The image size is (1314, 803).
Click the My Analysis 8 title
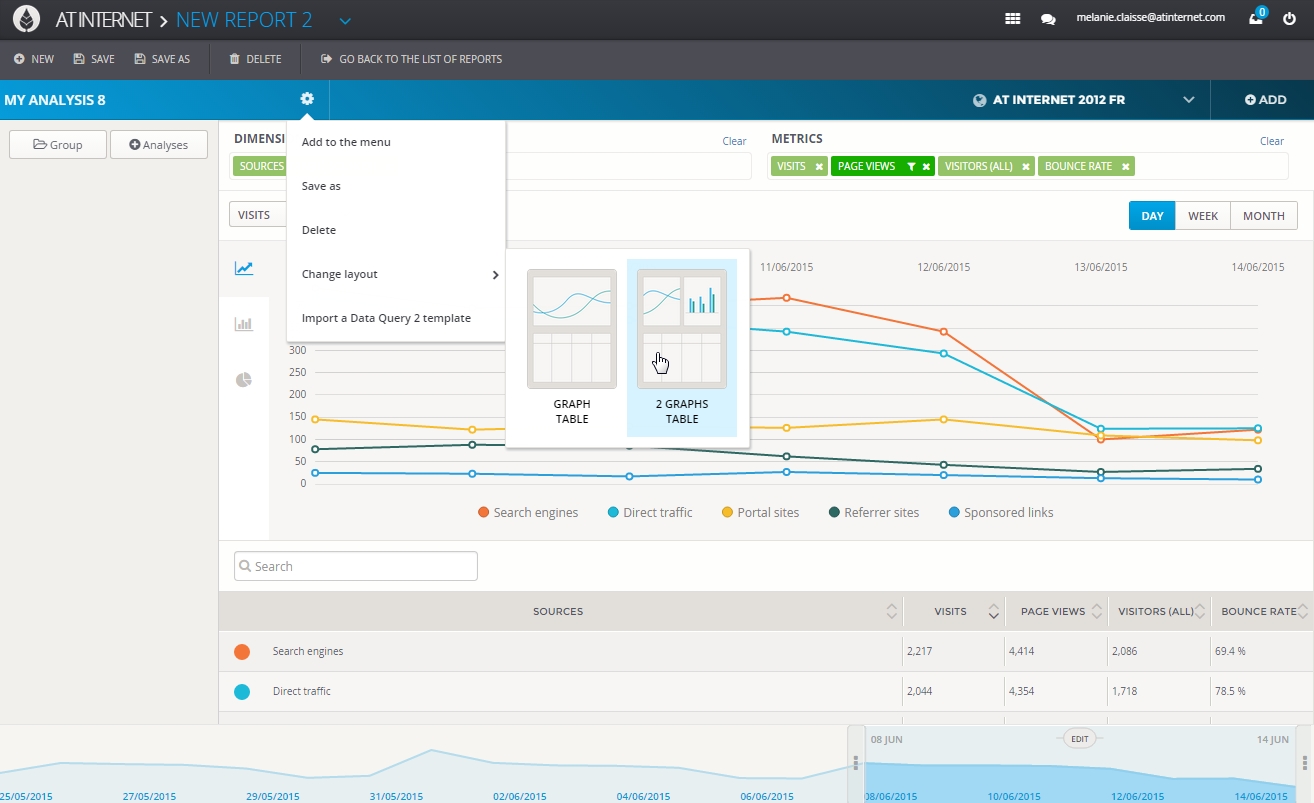coord(55,100)
